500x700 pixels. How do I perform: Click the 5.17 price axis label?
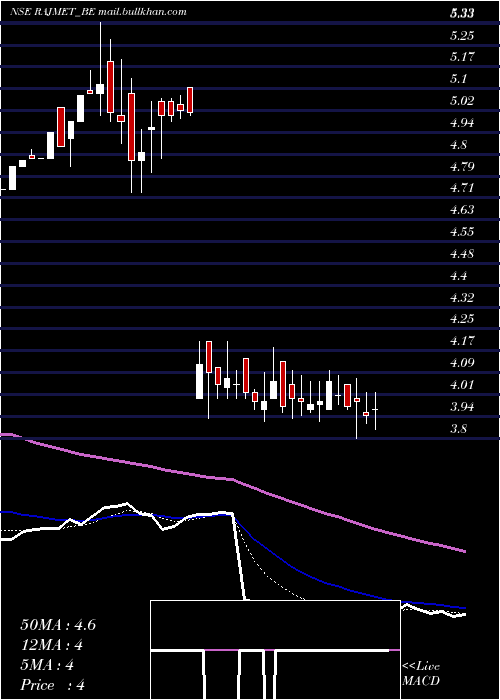tap(462, 57)
